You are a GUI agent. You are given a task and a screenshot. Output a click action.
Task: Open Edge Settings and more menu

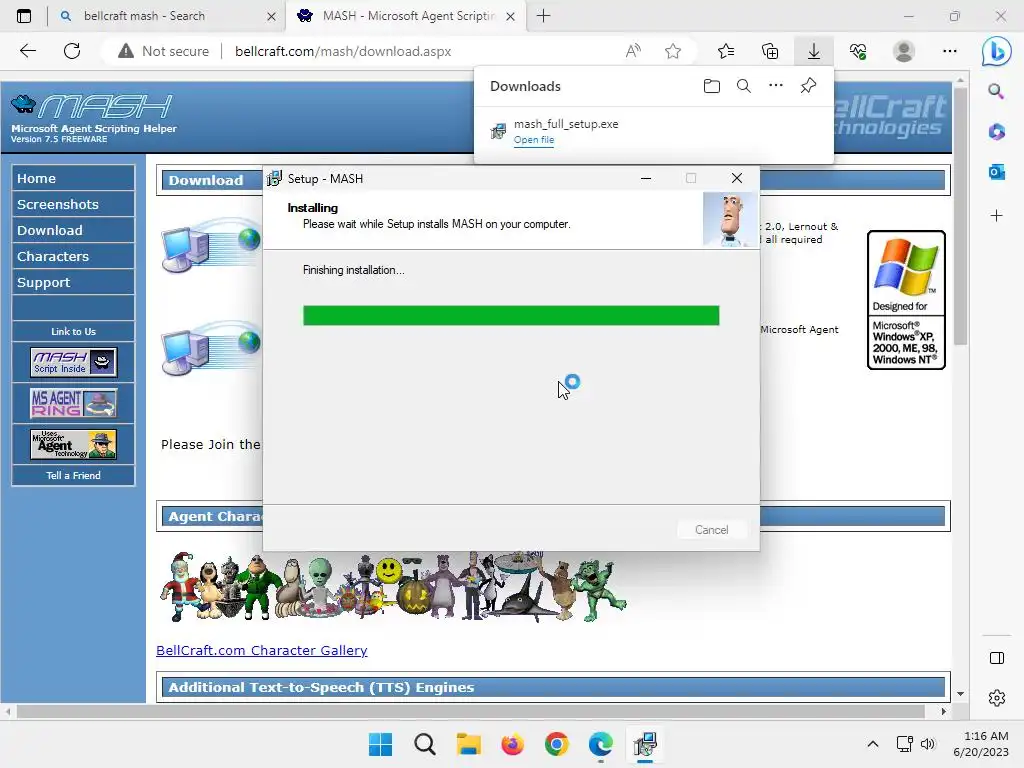click(950, 51)
